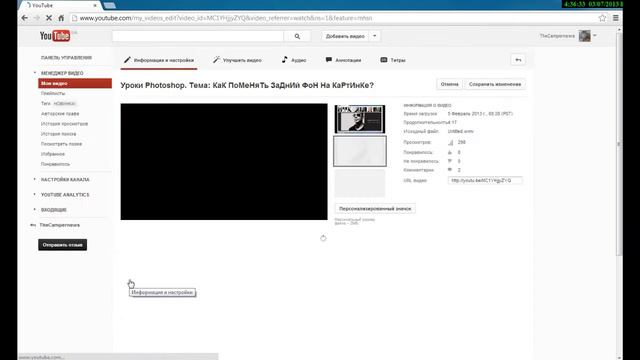Open a new browser tab
Screen dimensions: 640x360
pyautogui.click(x=110, y=5)
